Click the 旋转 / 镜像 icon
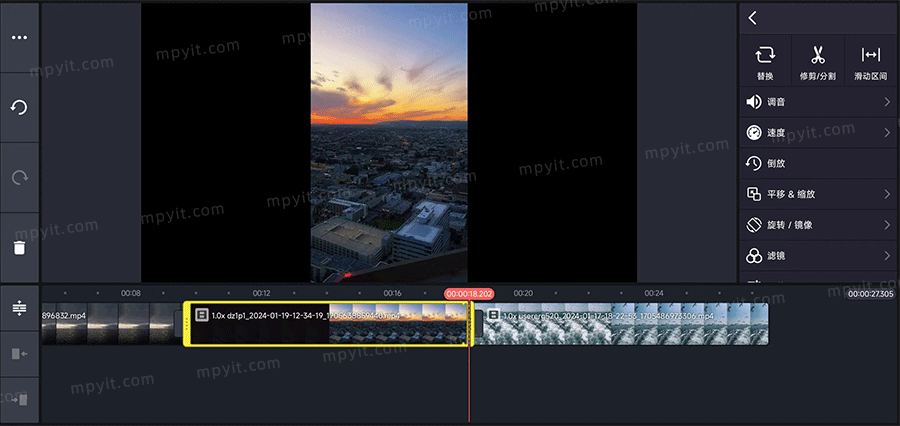Viewport: 900px width, 426px height. 754,225
